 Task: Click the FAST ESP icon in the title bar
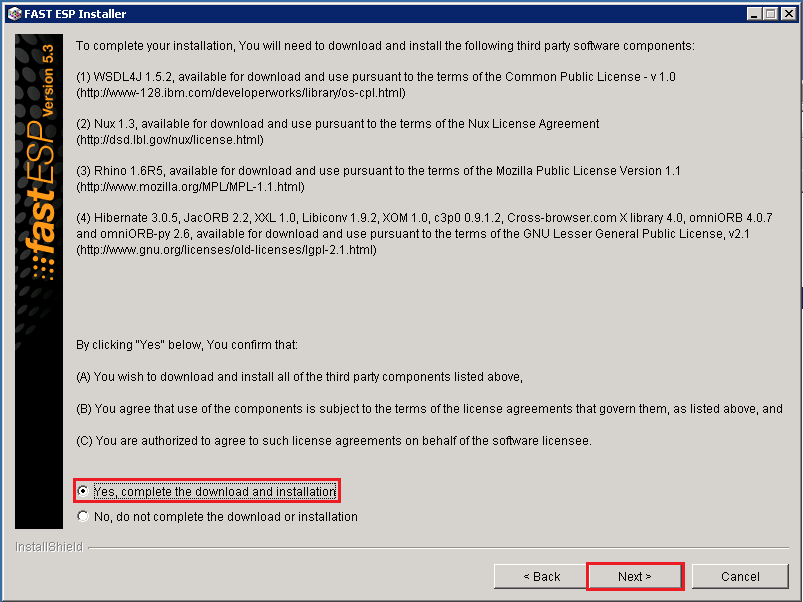pyautogui.click(x=10, y=13)
